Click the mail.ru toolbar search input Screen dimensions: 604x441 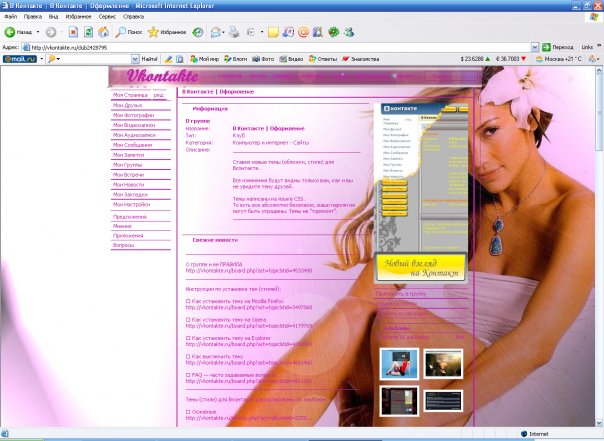pyautogui.click(x=93, y=59)
